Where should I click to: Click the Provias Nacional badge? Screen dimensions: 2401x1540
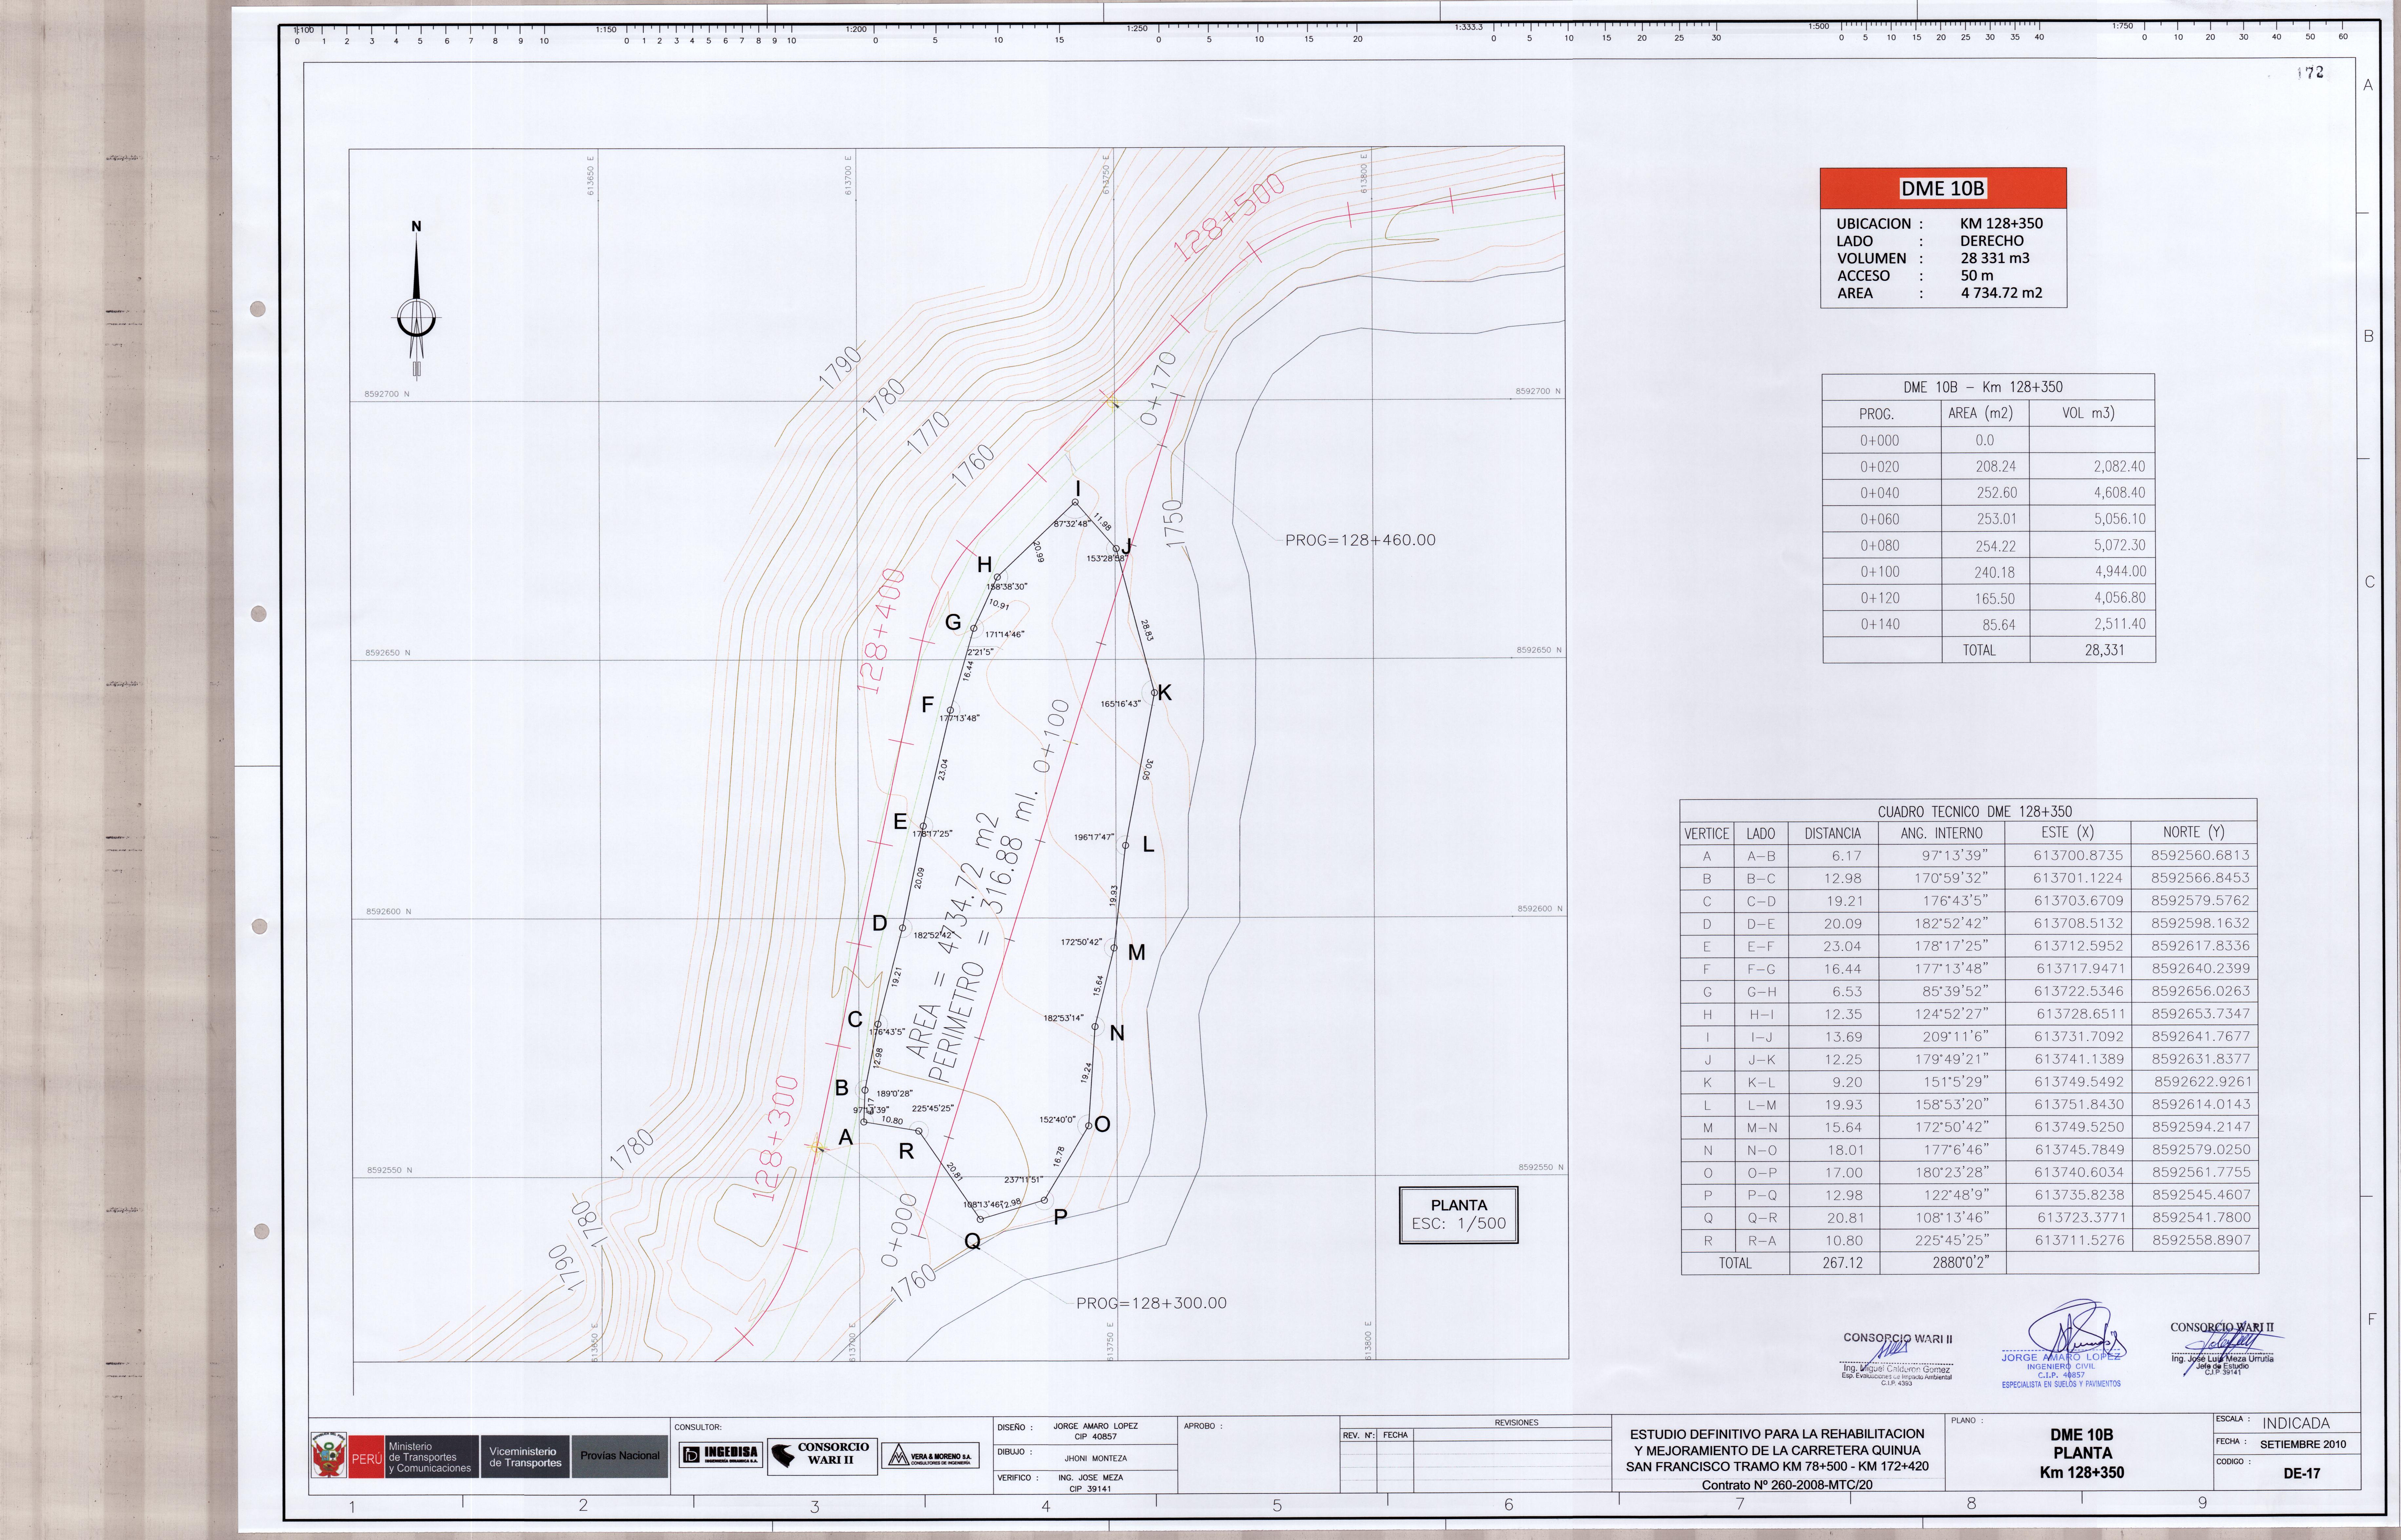point(620,1456)
